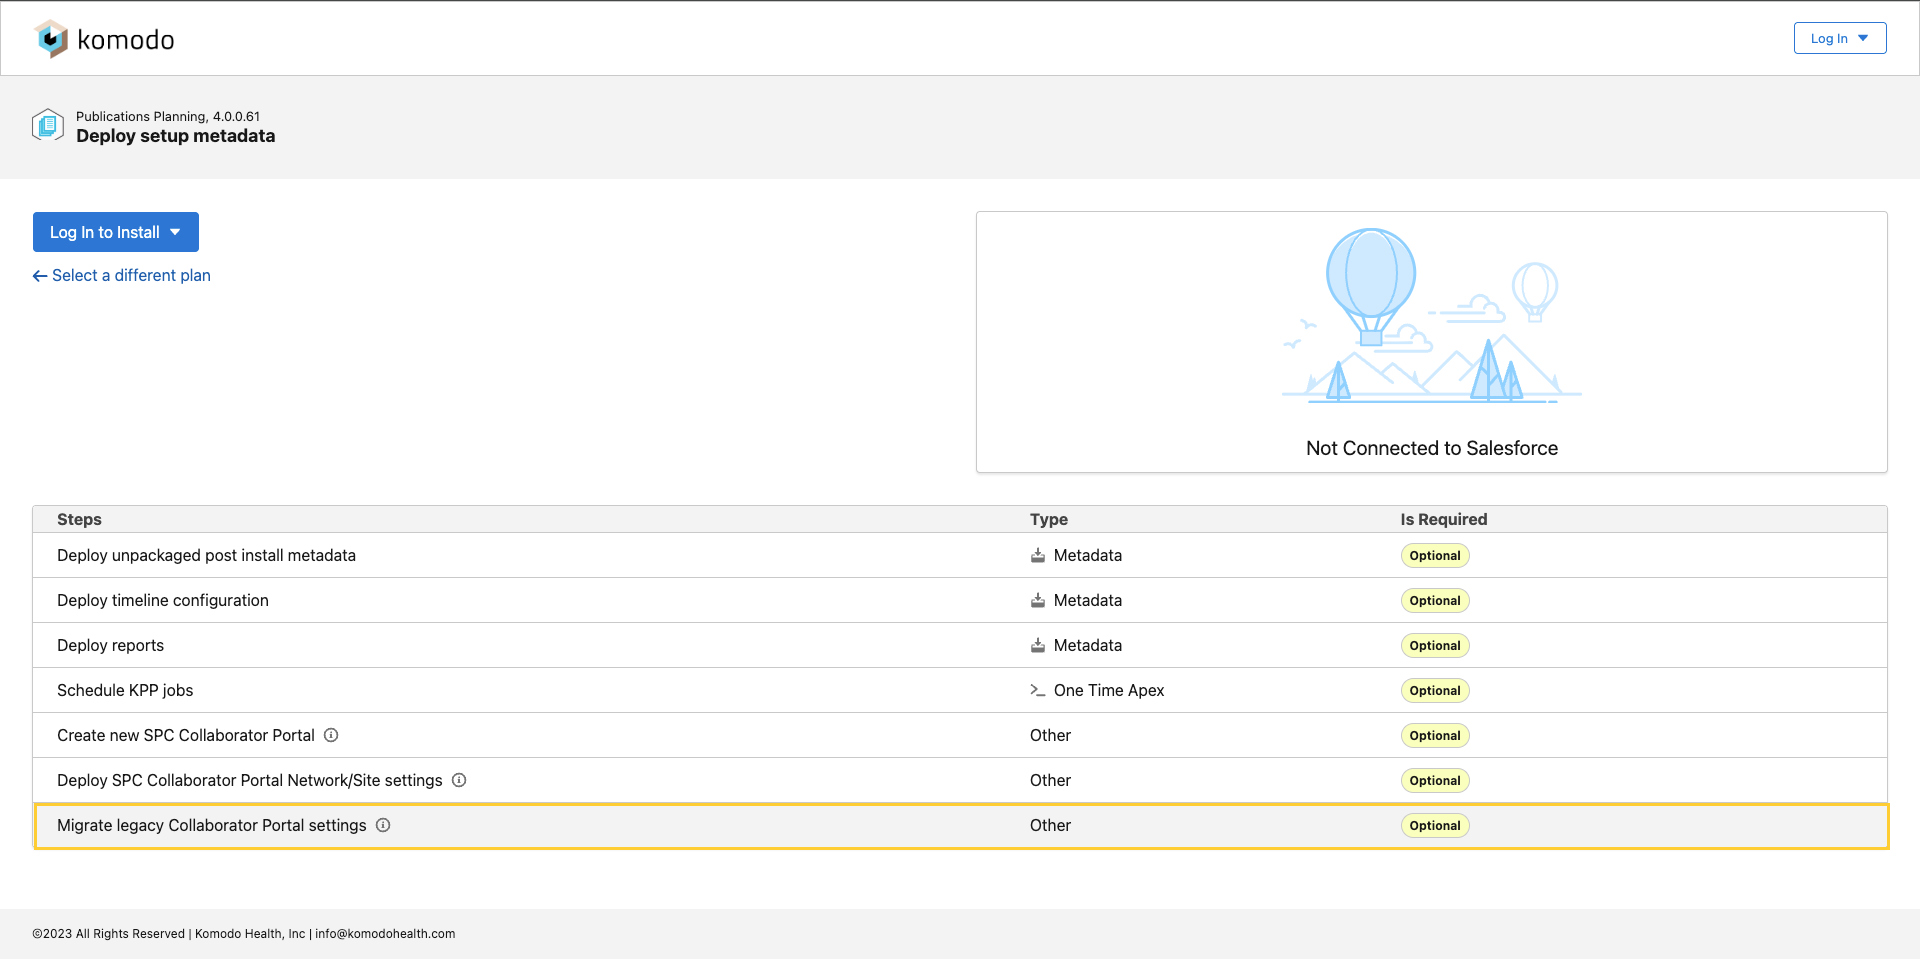The image size is (1920, 959).
Task: Click Optional badge for Deploy timeline configuration
Action: (x=1435, y=601)
